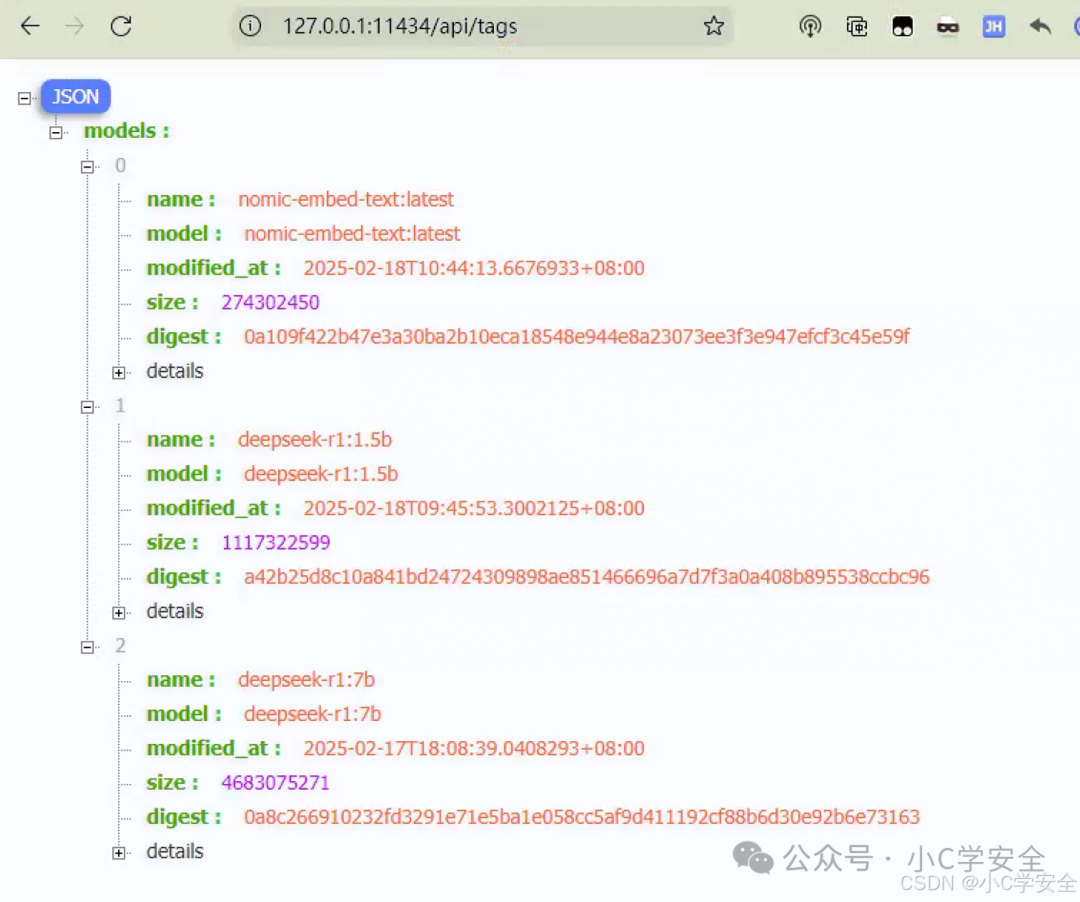
Task: Reload the api/tags page
Action: [x=121, y=26]
